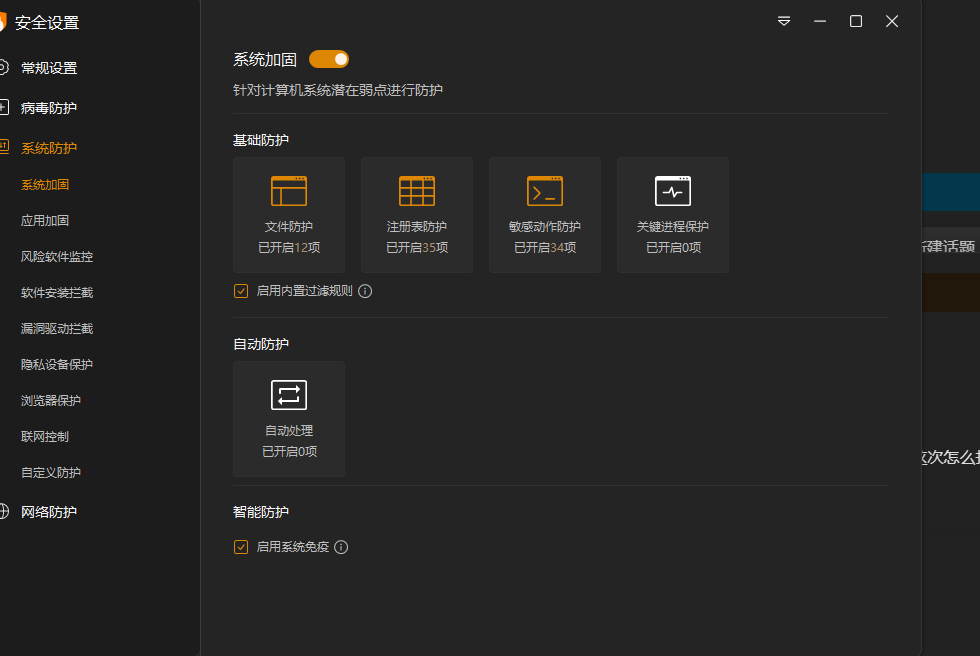The height and width of the screenshot is (656, 980).
Task: Open 常规设置 section
Action: (x=49, y=68)
